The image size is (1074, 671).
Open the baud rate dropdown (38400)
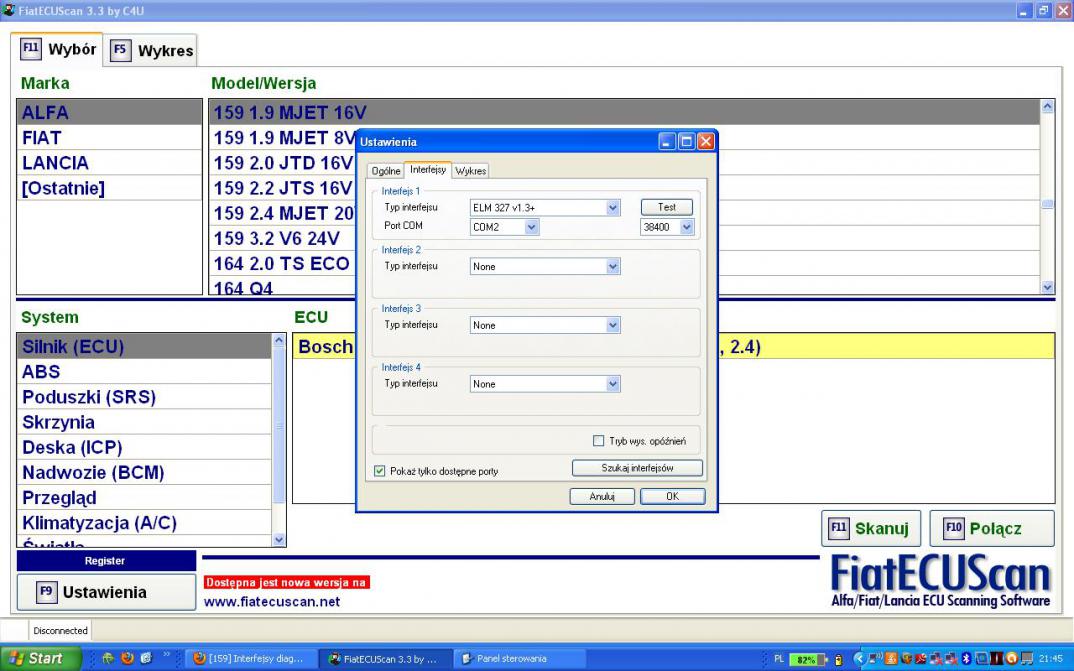(687, 227)
